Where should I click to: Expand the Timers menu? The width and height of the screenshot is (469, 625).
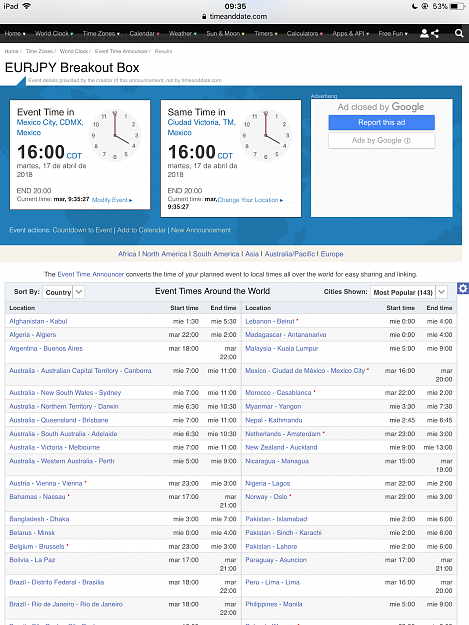tap(266, 33)
